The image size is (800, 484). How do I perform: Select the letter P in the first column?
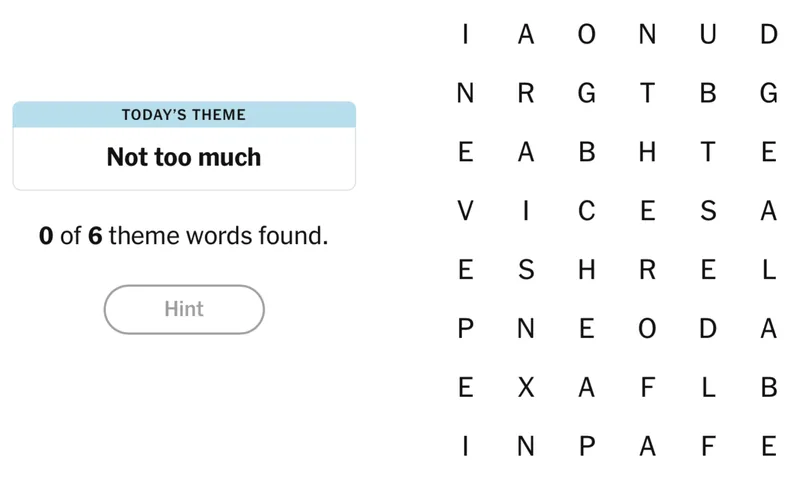click(465, 329)
